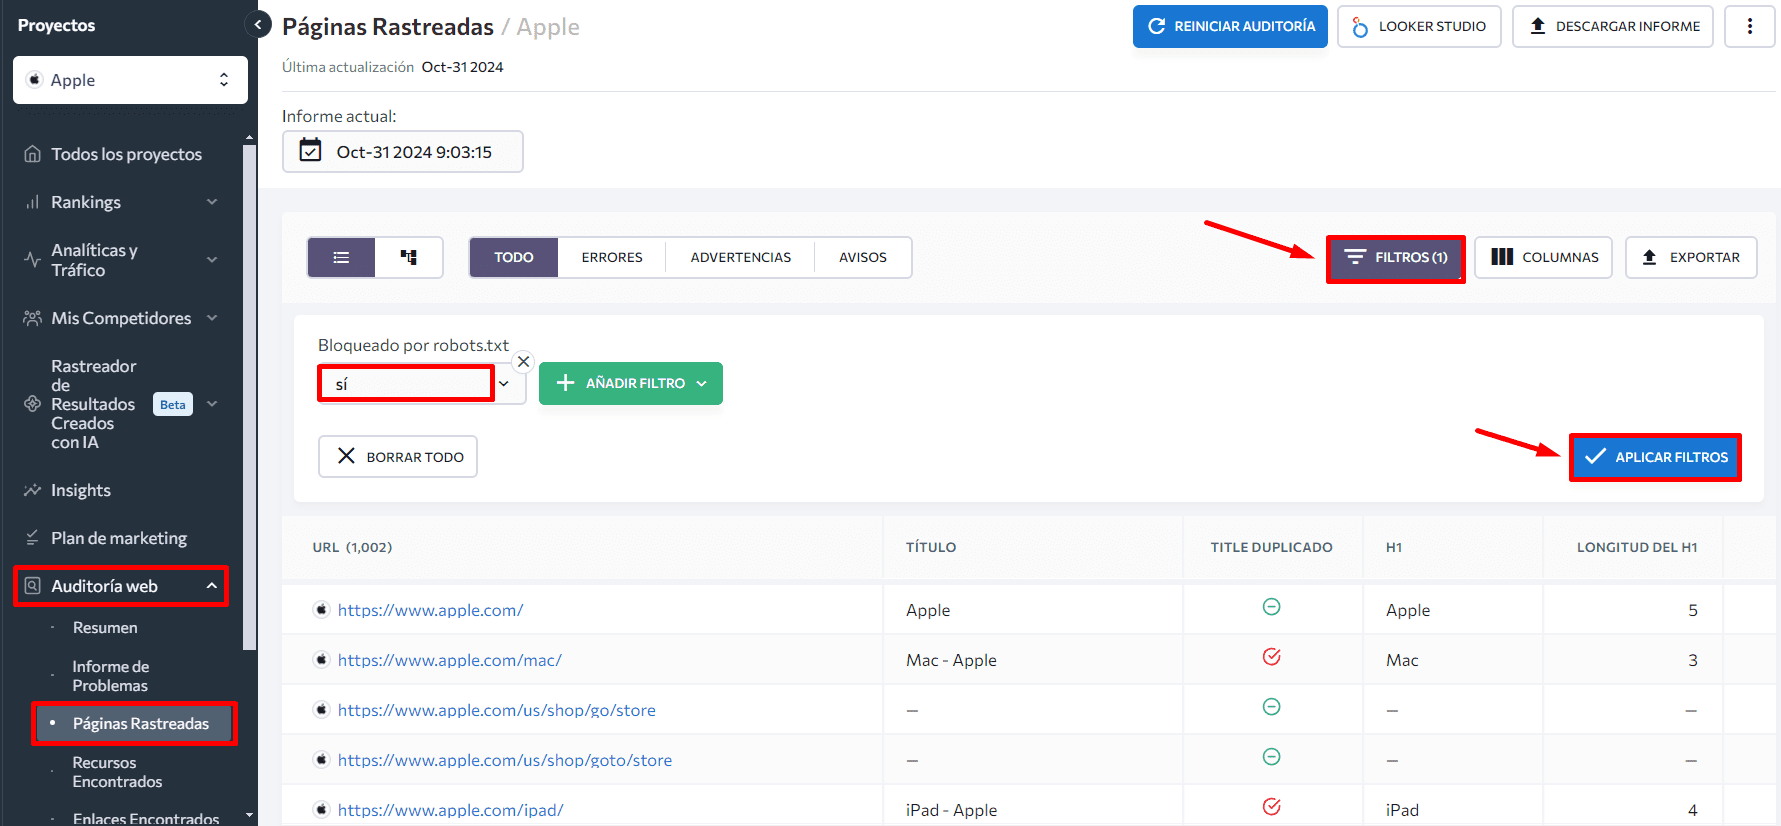This screenshot has width=1781, height=826.
Task: Select the Advertencias tab
Action: point(741,257)
